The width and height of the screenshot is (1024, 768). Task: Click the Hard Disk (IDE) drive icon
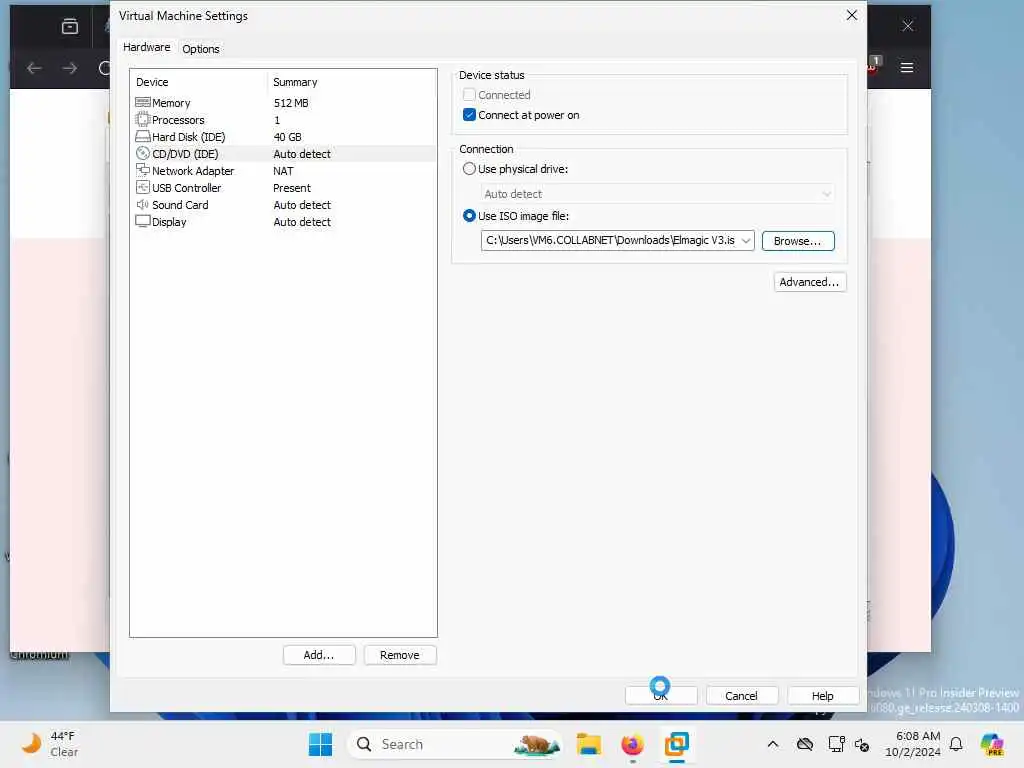(142, 136)
